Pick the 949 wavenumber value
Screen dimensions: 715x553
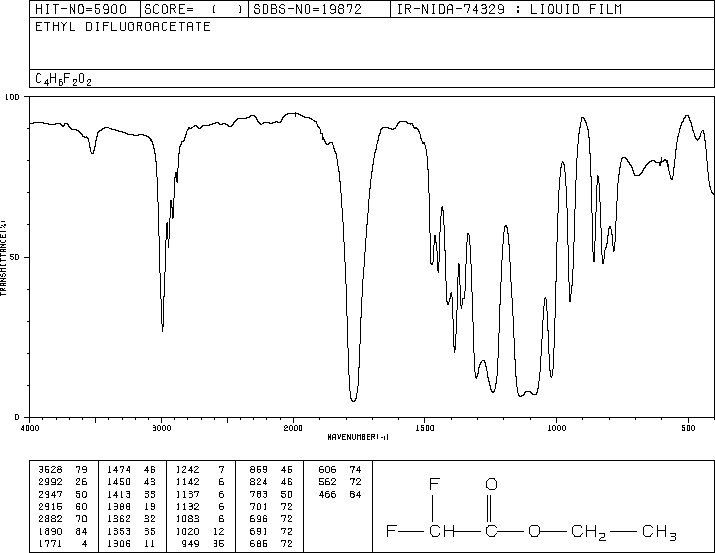[x=190, y=544]
